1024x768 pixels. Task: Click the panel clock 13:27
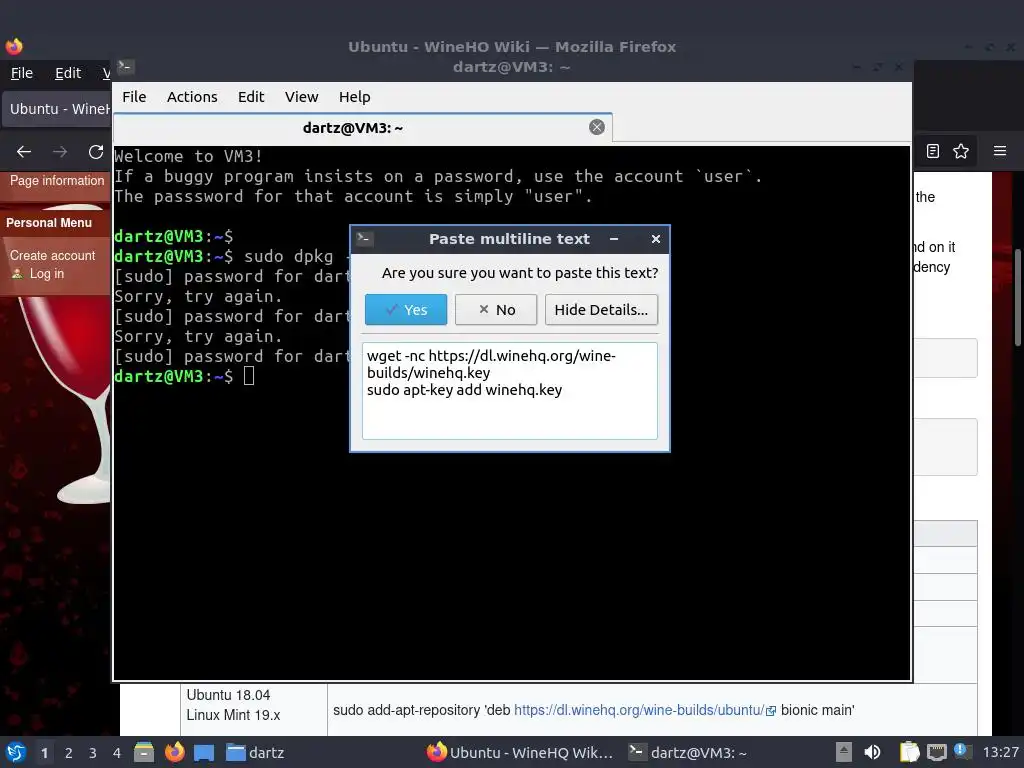(1000, 752)
